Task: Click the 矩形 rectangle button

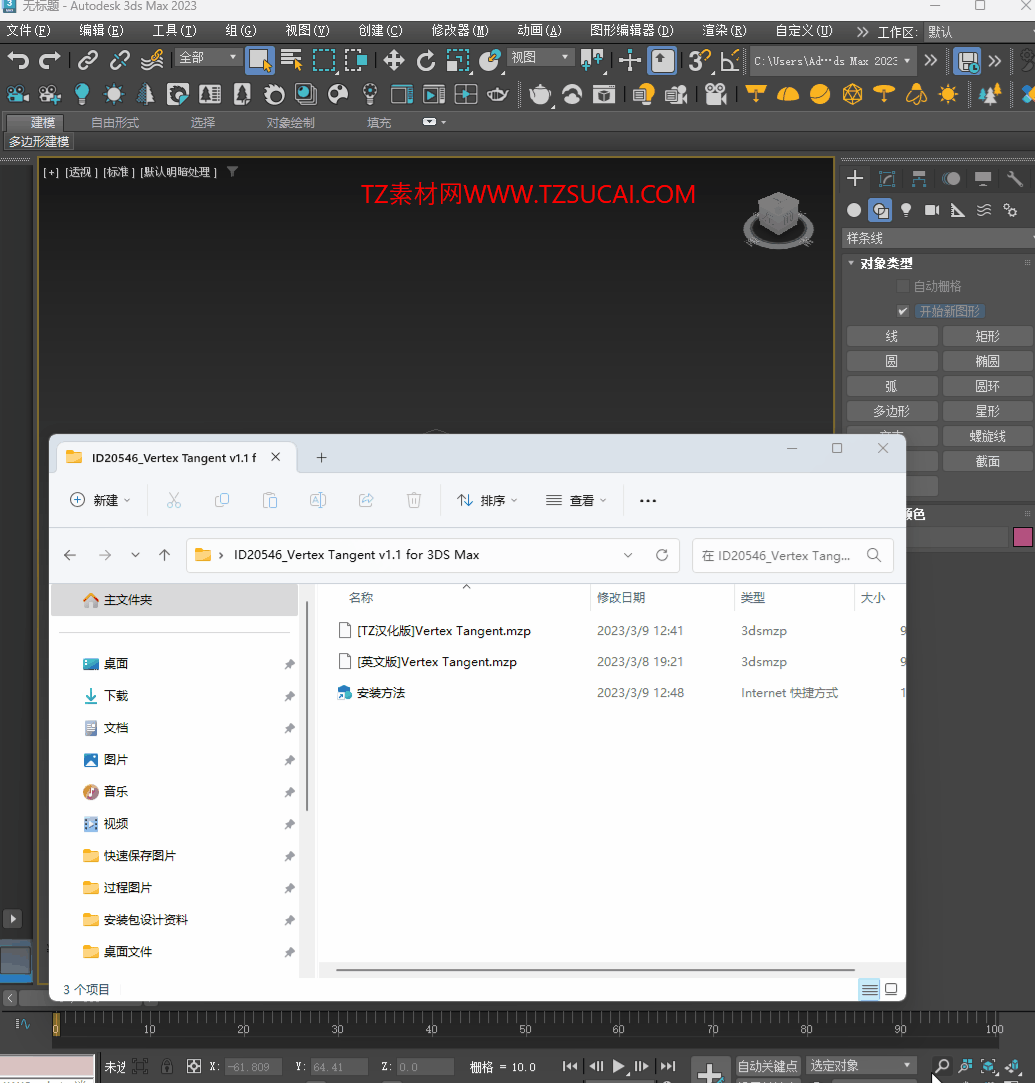Action: 987,336
